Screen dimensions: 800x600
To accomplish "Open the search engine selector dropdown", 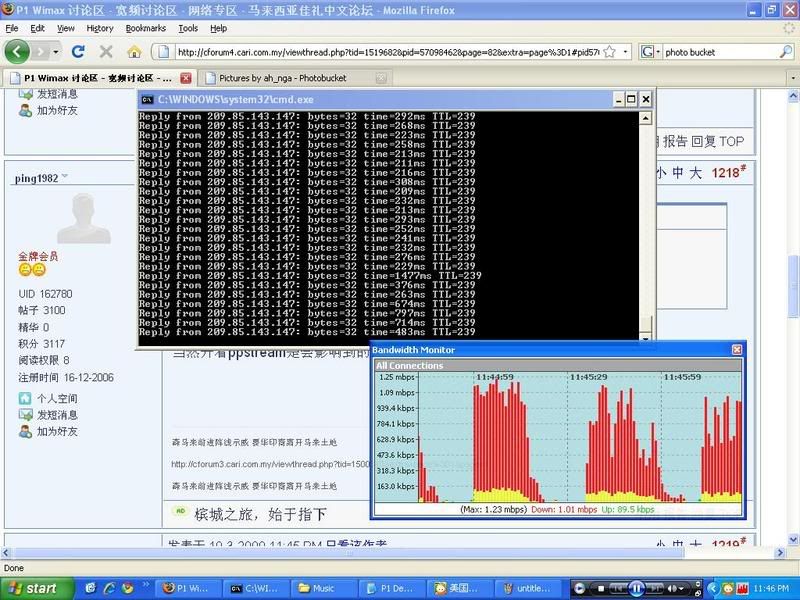I will pyautogui.click(x=651, y=51).
